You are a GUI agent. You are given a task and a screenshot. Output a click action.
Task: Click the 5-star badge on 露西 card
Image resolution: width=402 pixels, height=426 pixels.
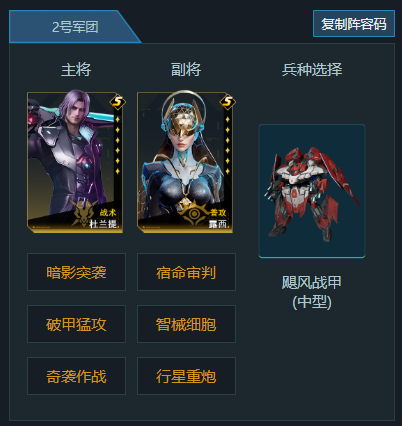pyautogui.click(x=228, y=102)
